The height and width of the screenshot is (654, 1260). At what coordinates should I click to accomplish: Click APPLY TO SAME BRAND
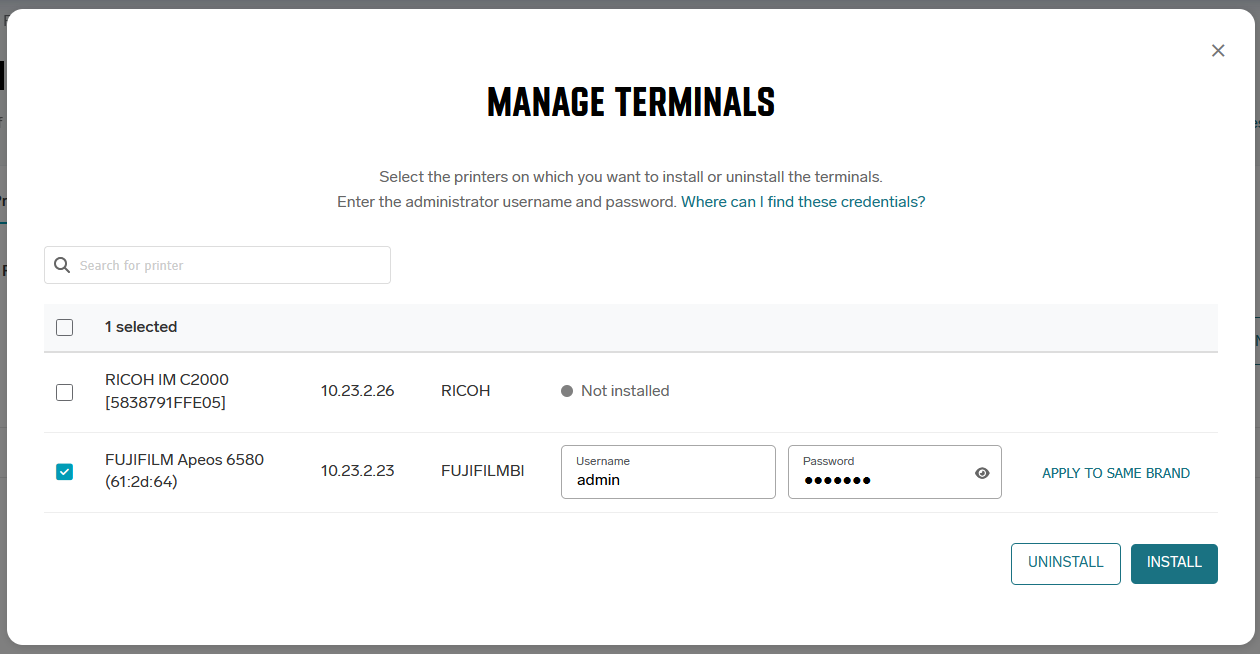pyautogui.click(x=1116, y=473)
